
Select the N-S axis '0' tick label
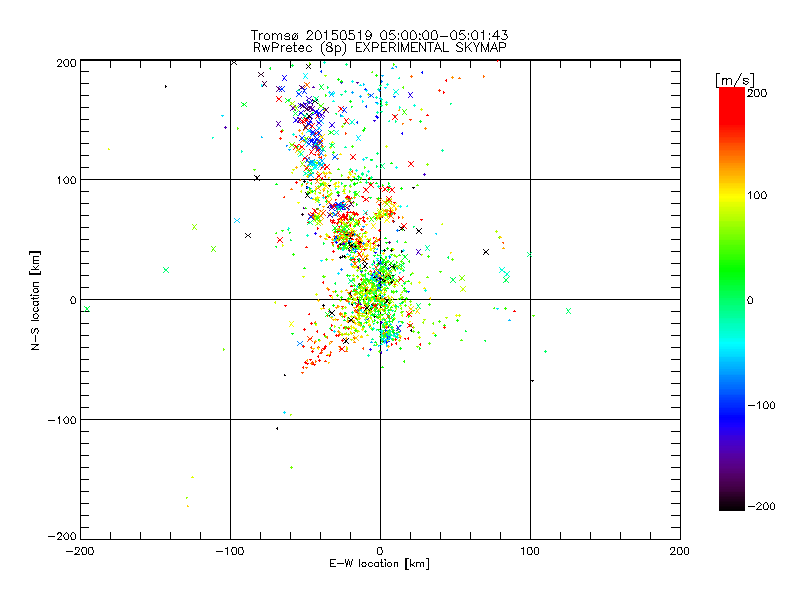coord(73,300)
